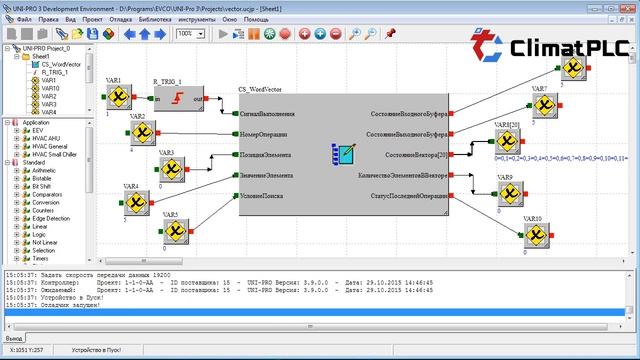Open project with the folder icon

point(77,34)
